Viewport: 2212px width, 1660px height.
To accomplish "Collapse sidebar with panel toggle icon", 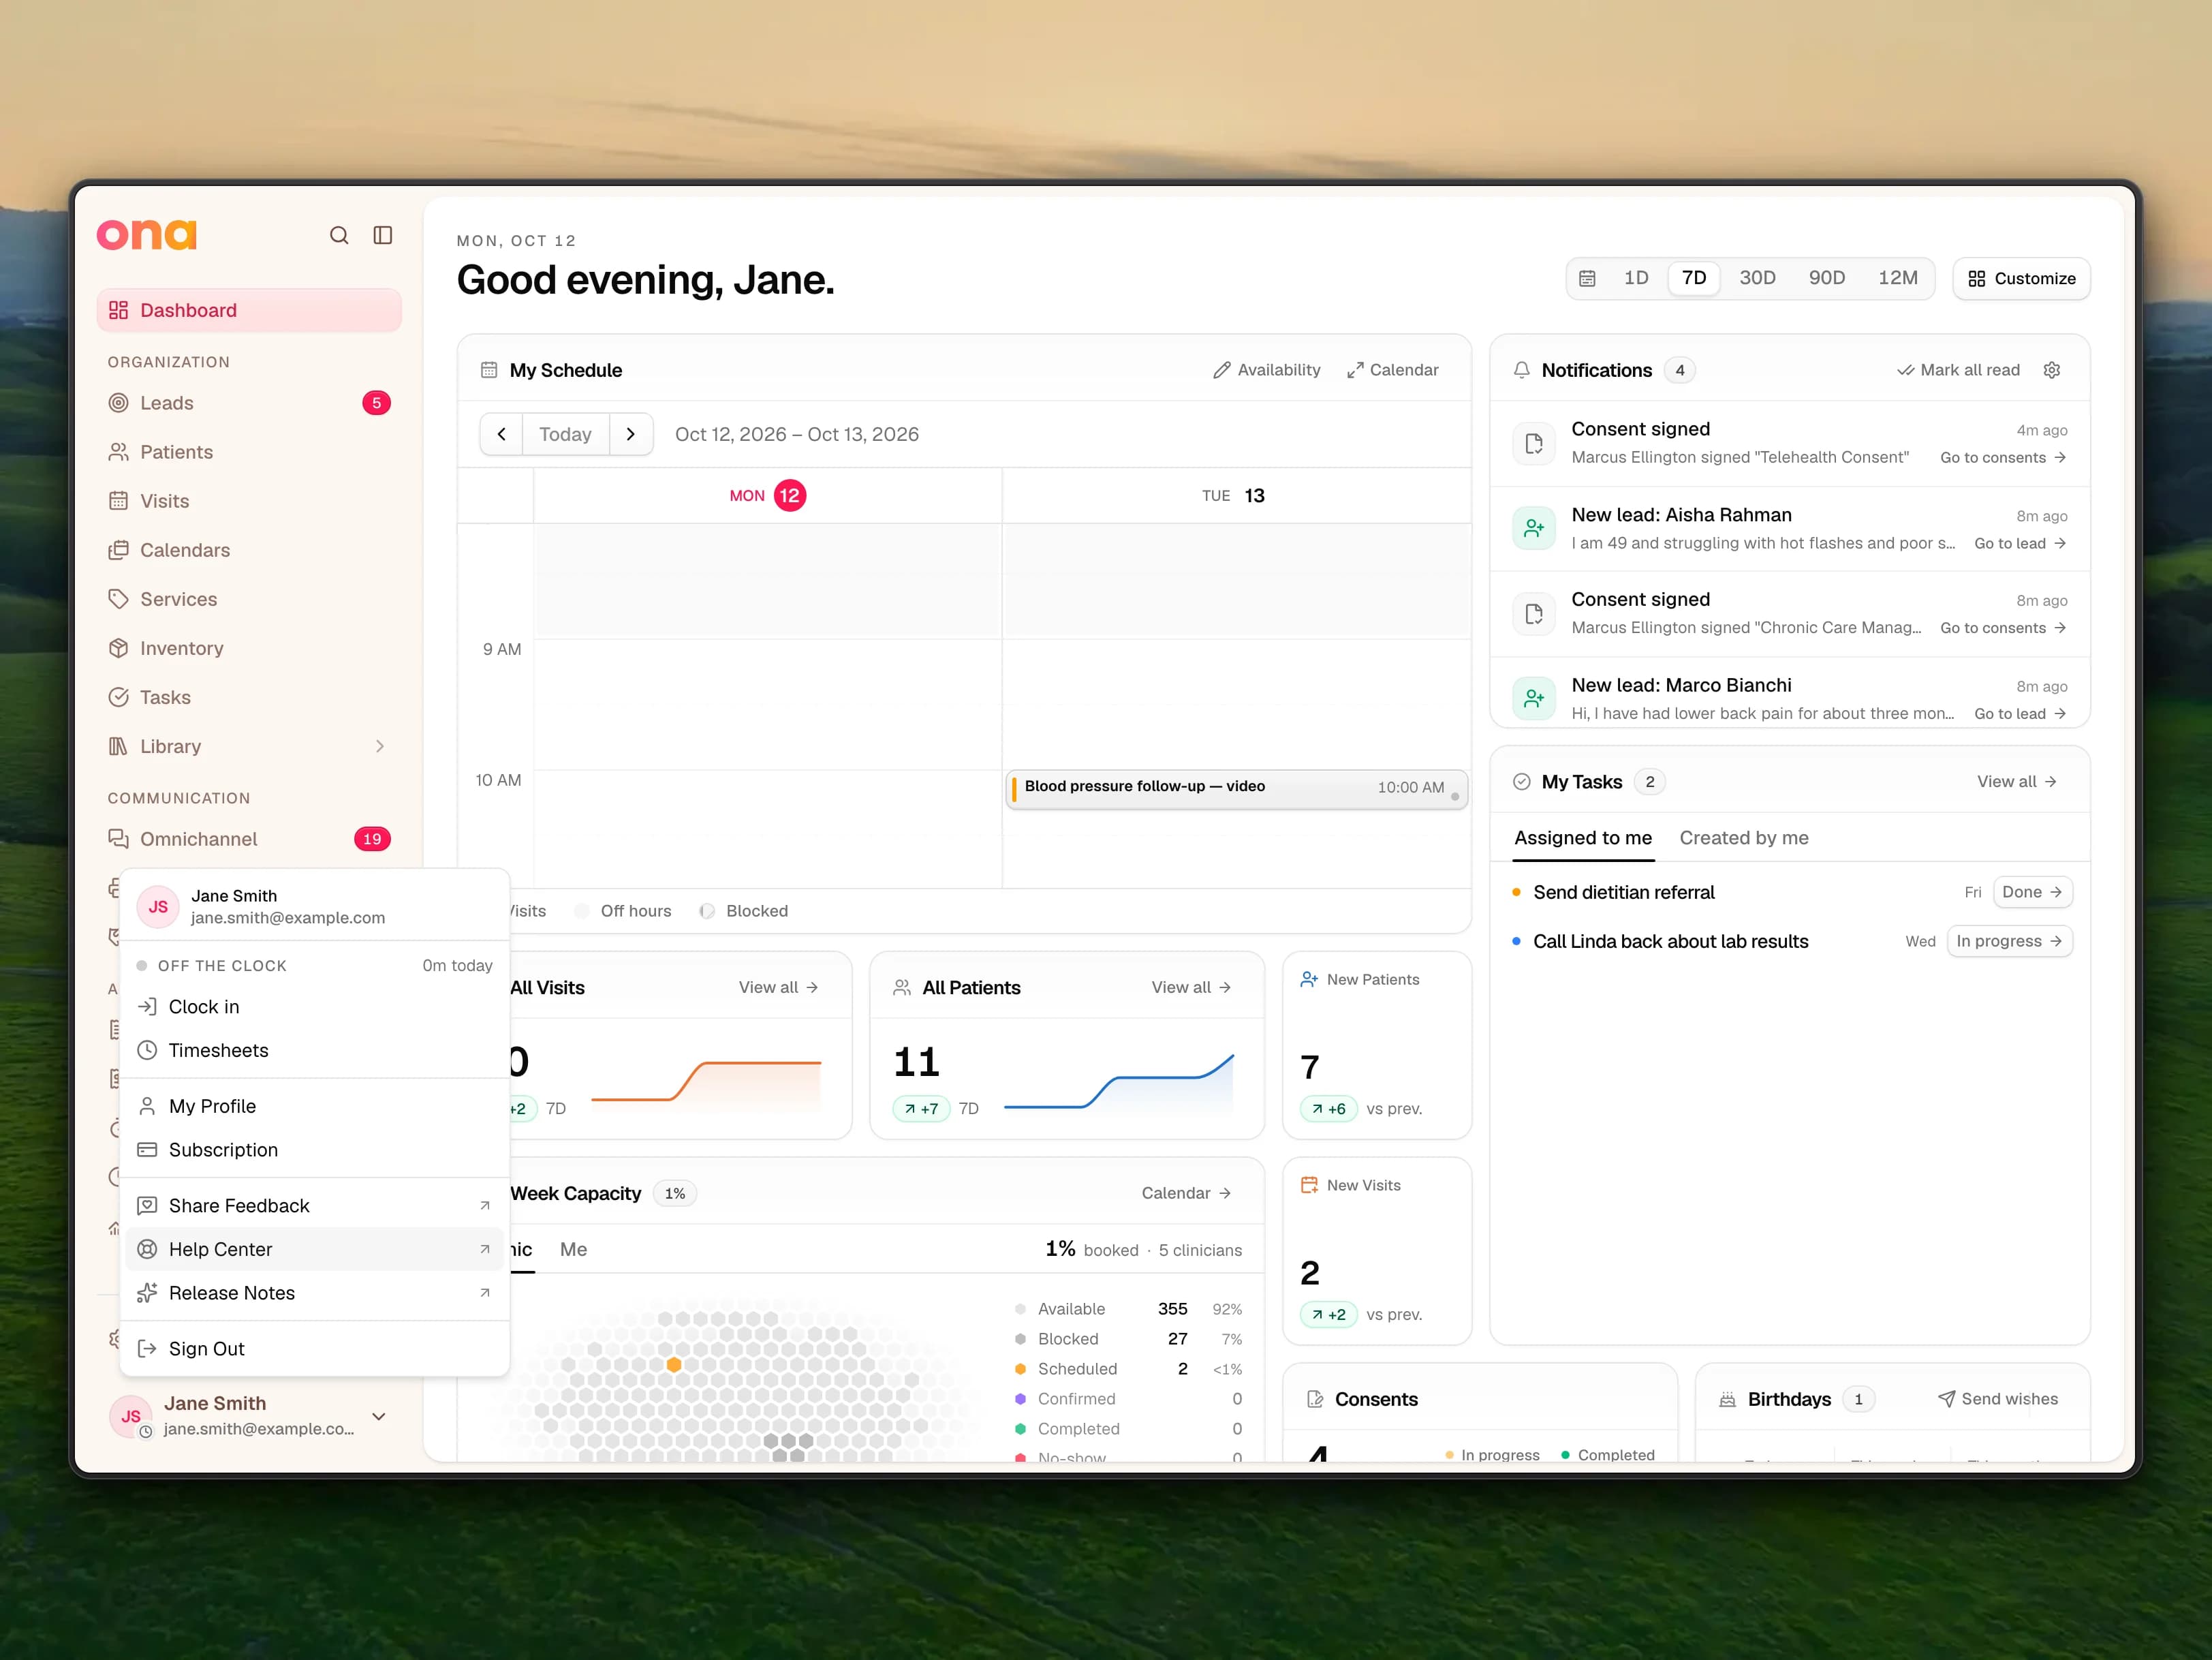I will coord(383,235).
